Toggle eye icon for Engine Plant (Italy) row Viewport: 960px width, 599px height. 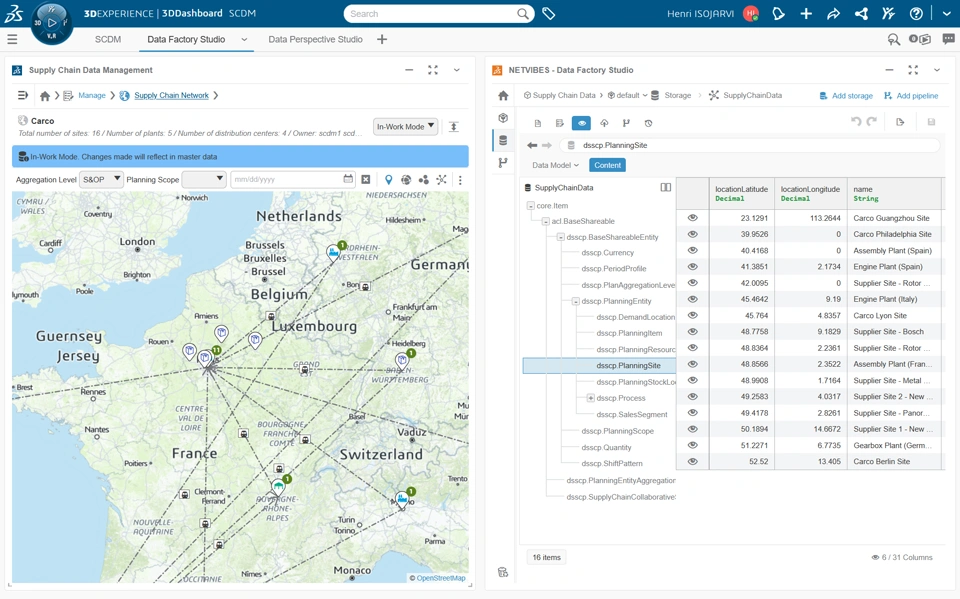pos(692,299)
